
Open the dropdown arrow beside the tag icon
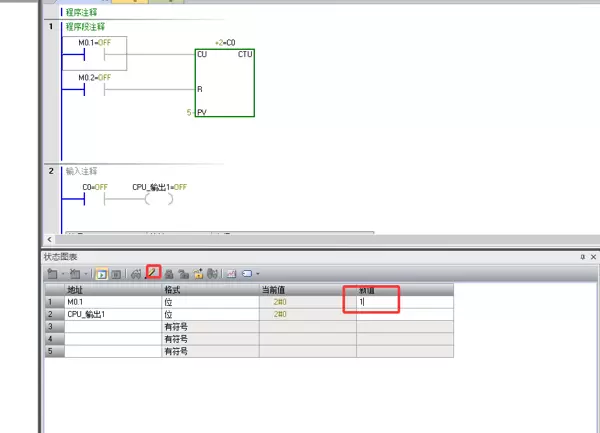click(258, 273)
